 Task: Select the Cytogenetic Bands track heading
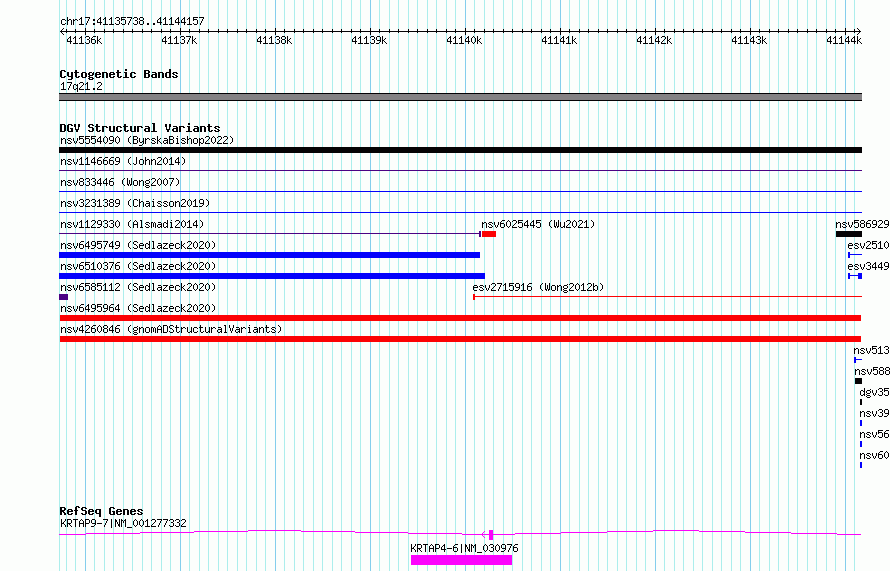pyautogui.click(x=119, y=74)
